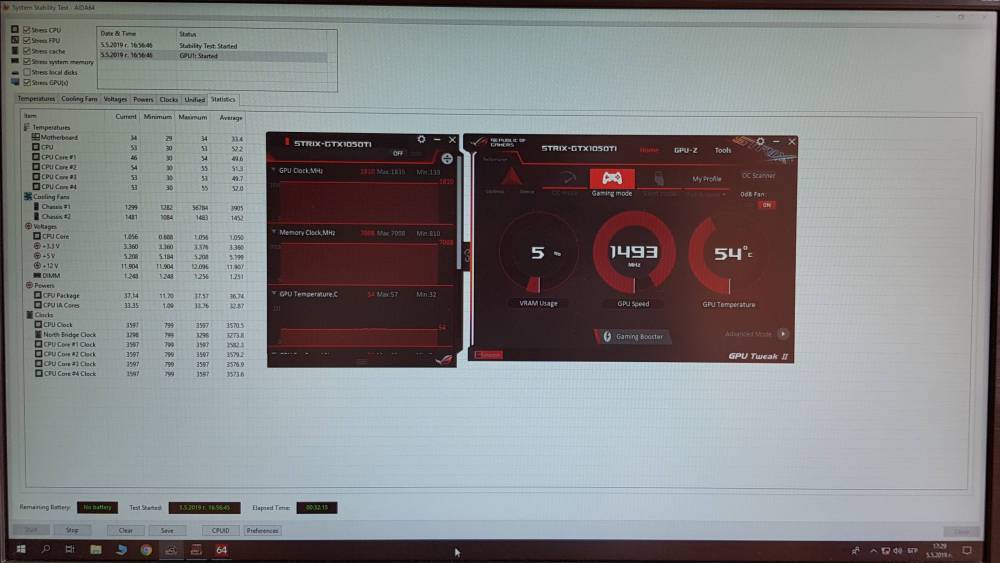Image resolution: width=1000 pixels, height=563 pixels.
Task: Click the Advanced Mode arrow button
Action: click(x=783, y=333)
